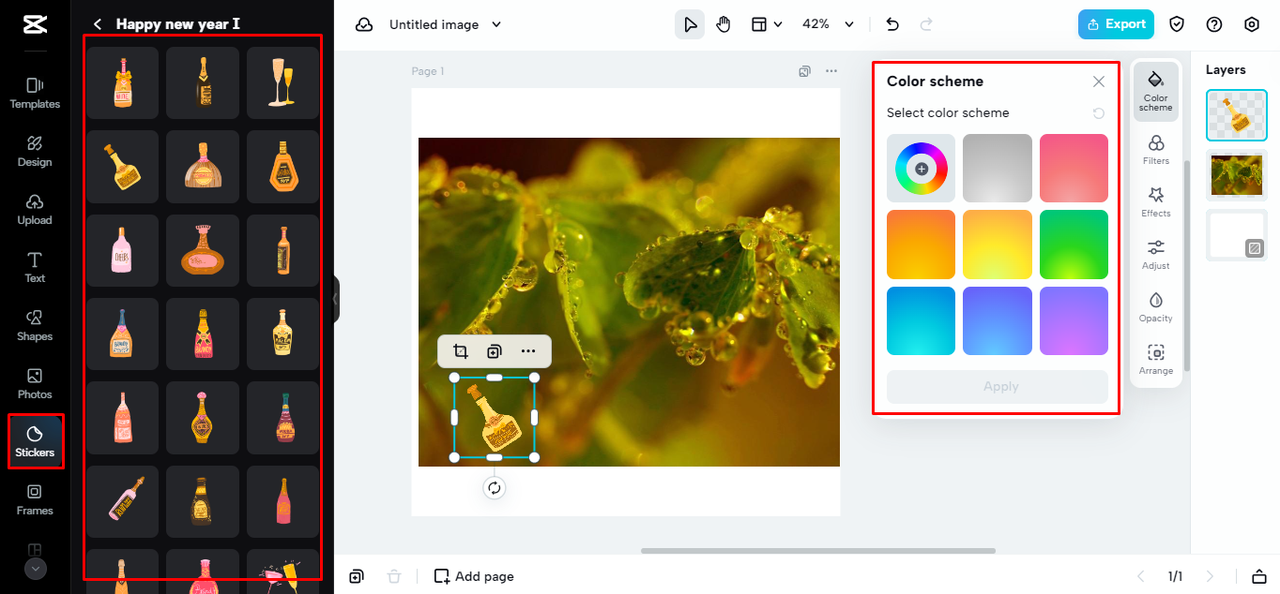
Task: Reset the selected color scheme
Action: point(1099,113)
